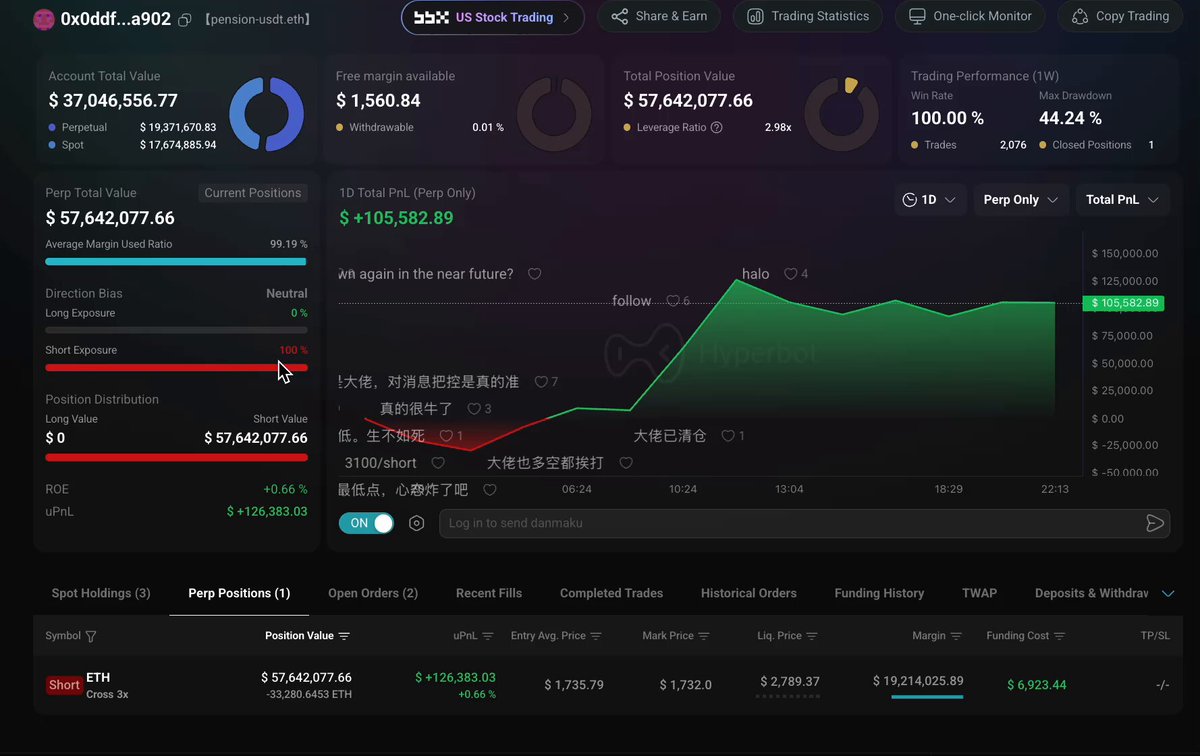The image size is (1200, 756).
Task: Open the Open Orders (2) tab
Action: click(373, 593)
